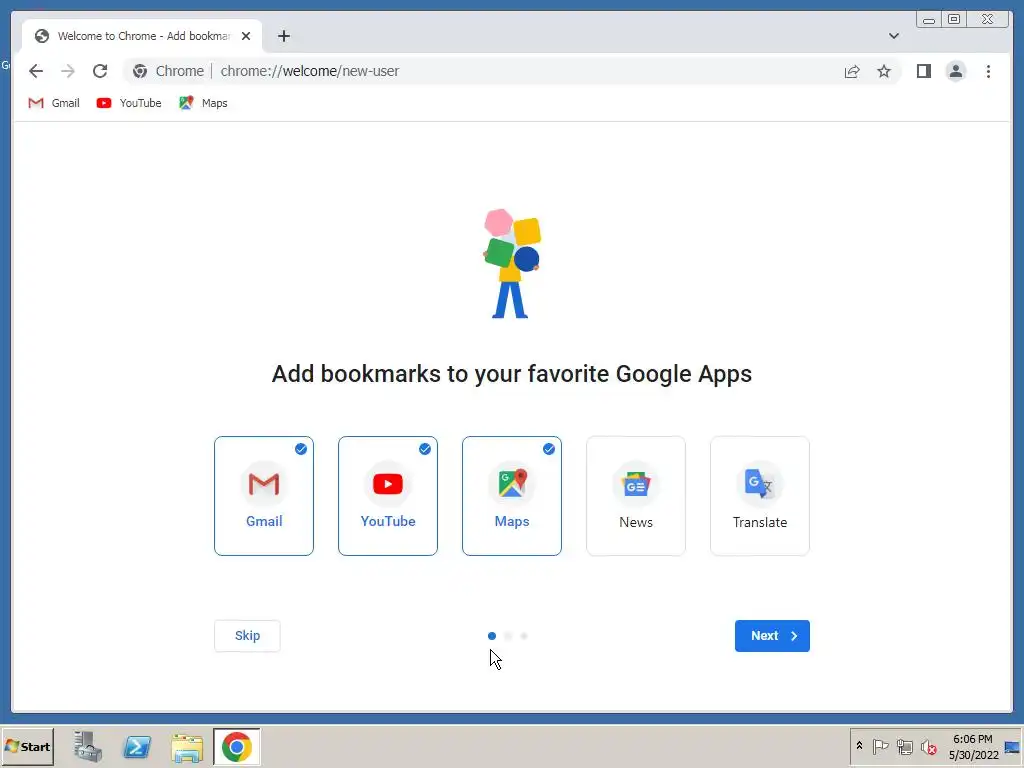
Task: Deselect the YouTube app card
Action: (x=388, y=496)
